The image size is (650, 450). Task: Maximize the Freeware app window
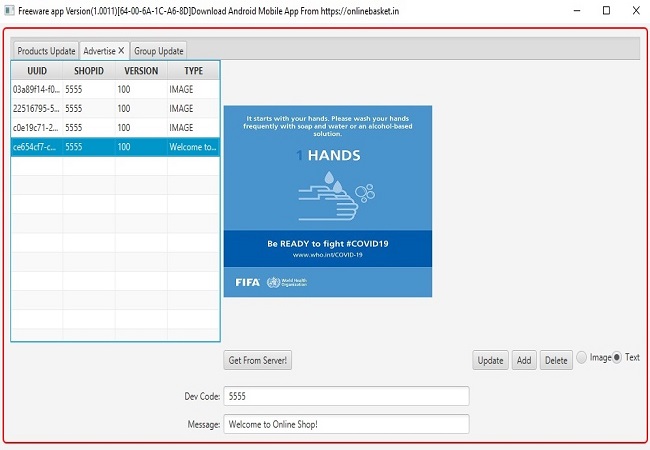coord(606,11)
